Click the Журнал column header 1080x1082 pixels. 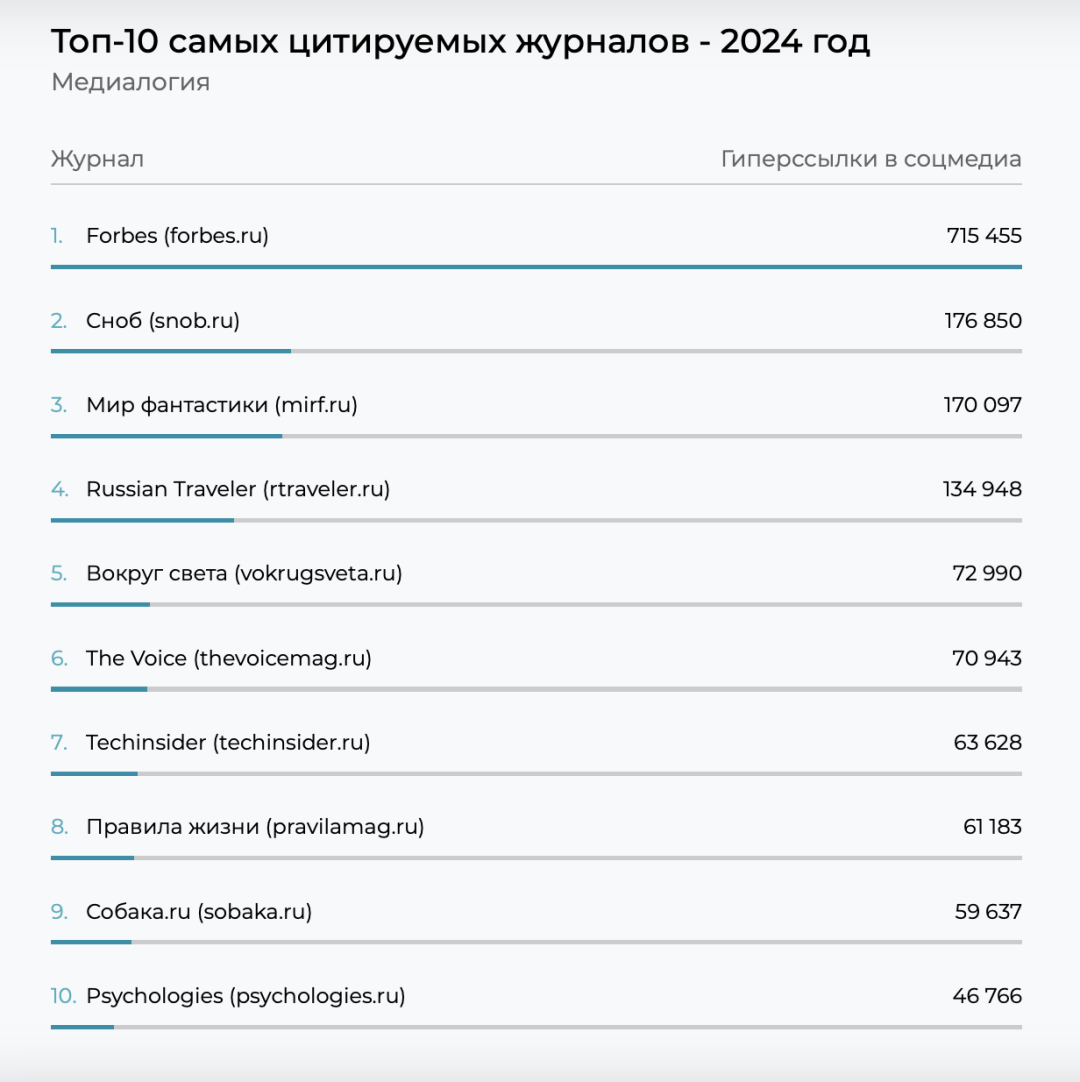pos(97,159)
